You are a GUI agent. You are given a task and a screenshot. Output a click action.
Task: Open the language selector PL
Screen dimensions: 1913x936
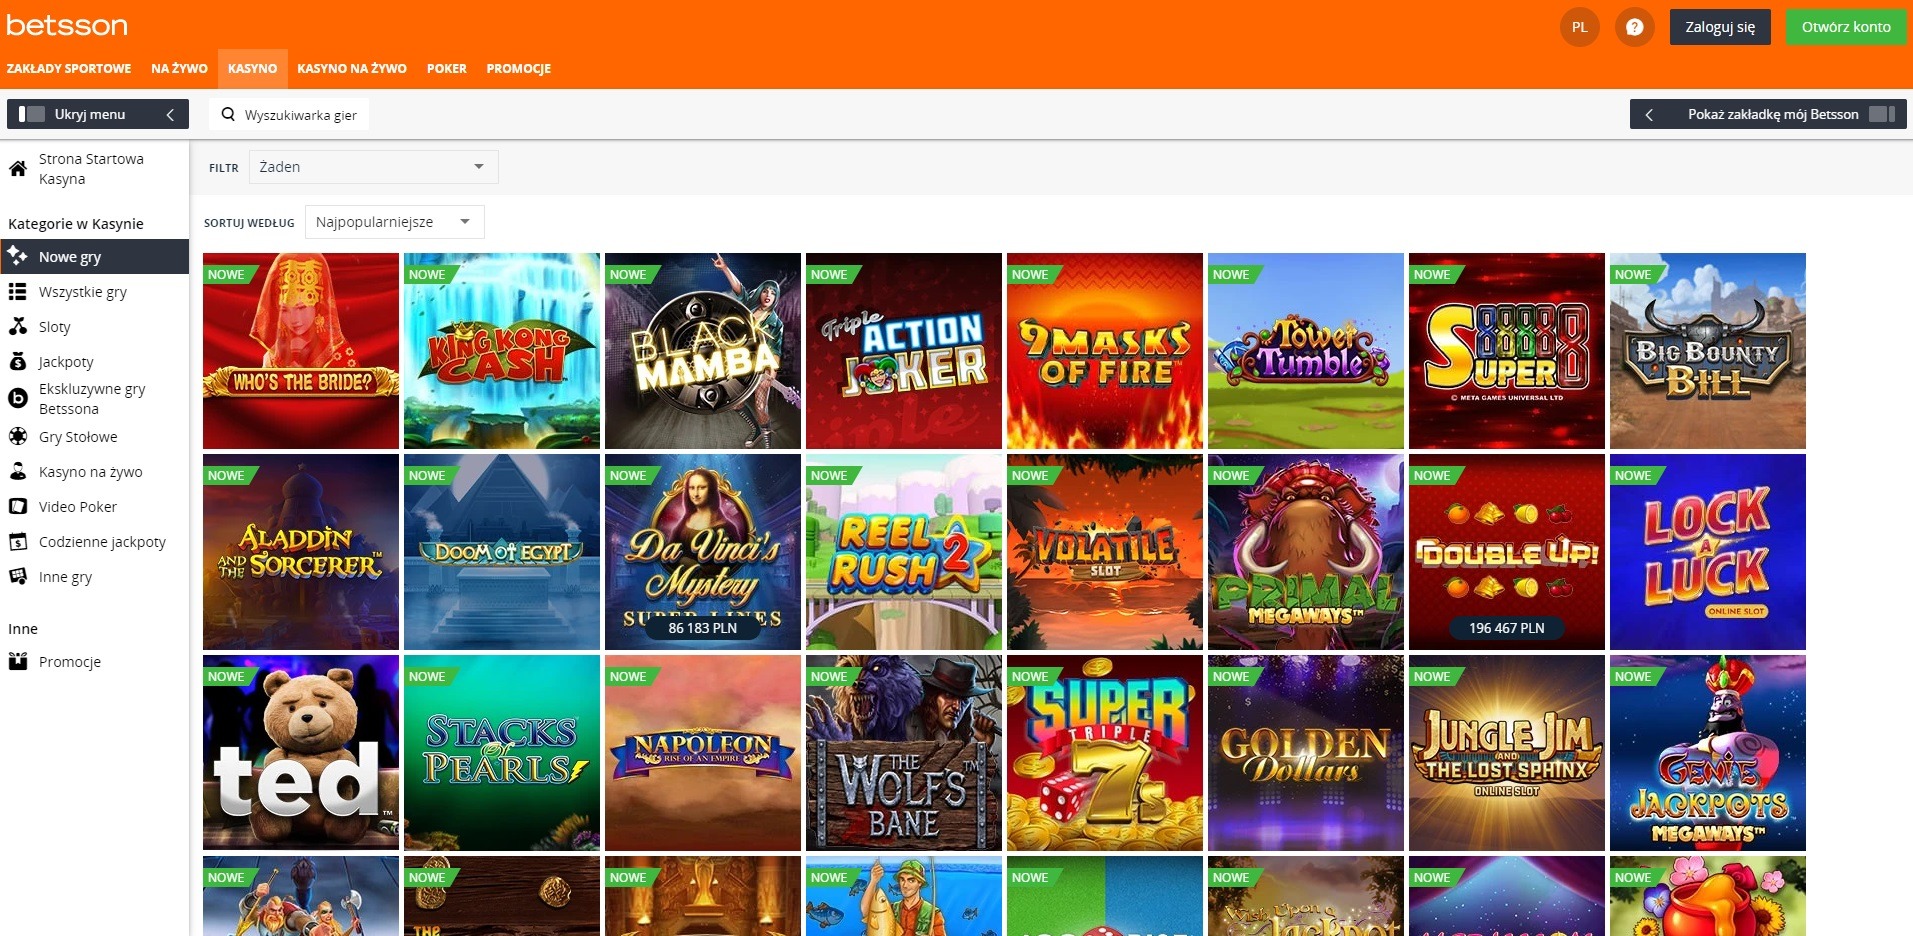[x=1579, y=27]
